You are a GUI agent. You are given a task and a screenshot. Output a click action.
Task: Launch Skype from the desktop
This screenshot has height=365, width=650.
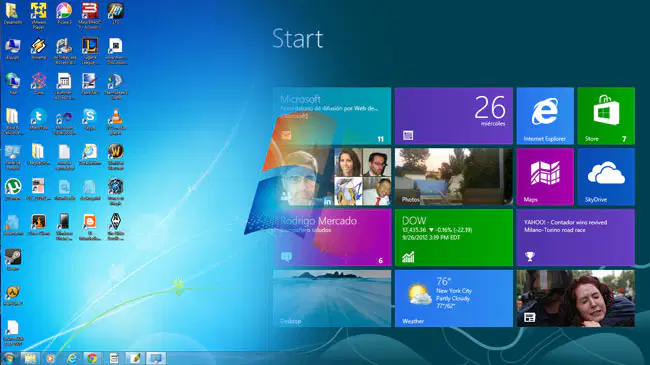(90, 119)
